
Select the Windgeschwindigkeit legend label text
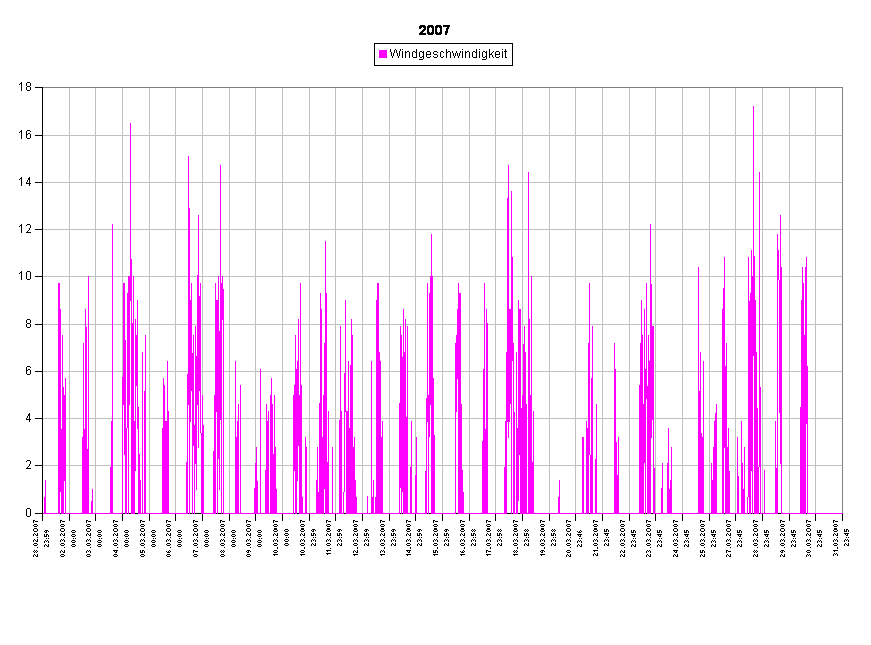coord(449,54)
